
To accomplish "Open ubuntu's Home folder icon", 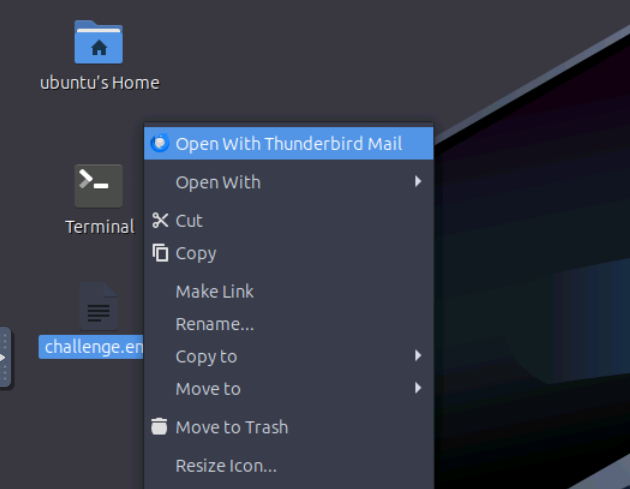I will click(x=98, y=42).
